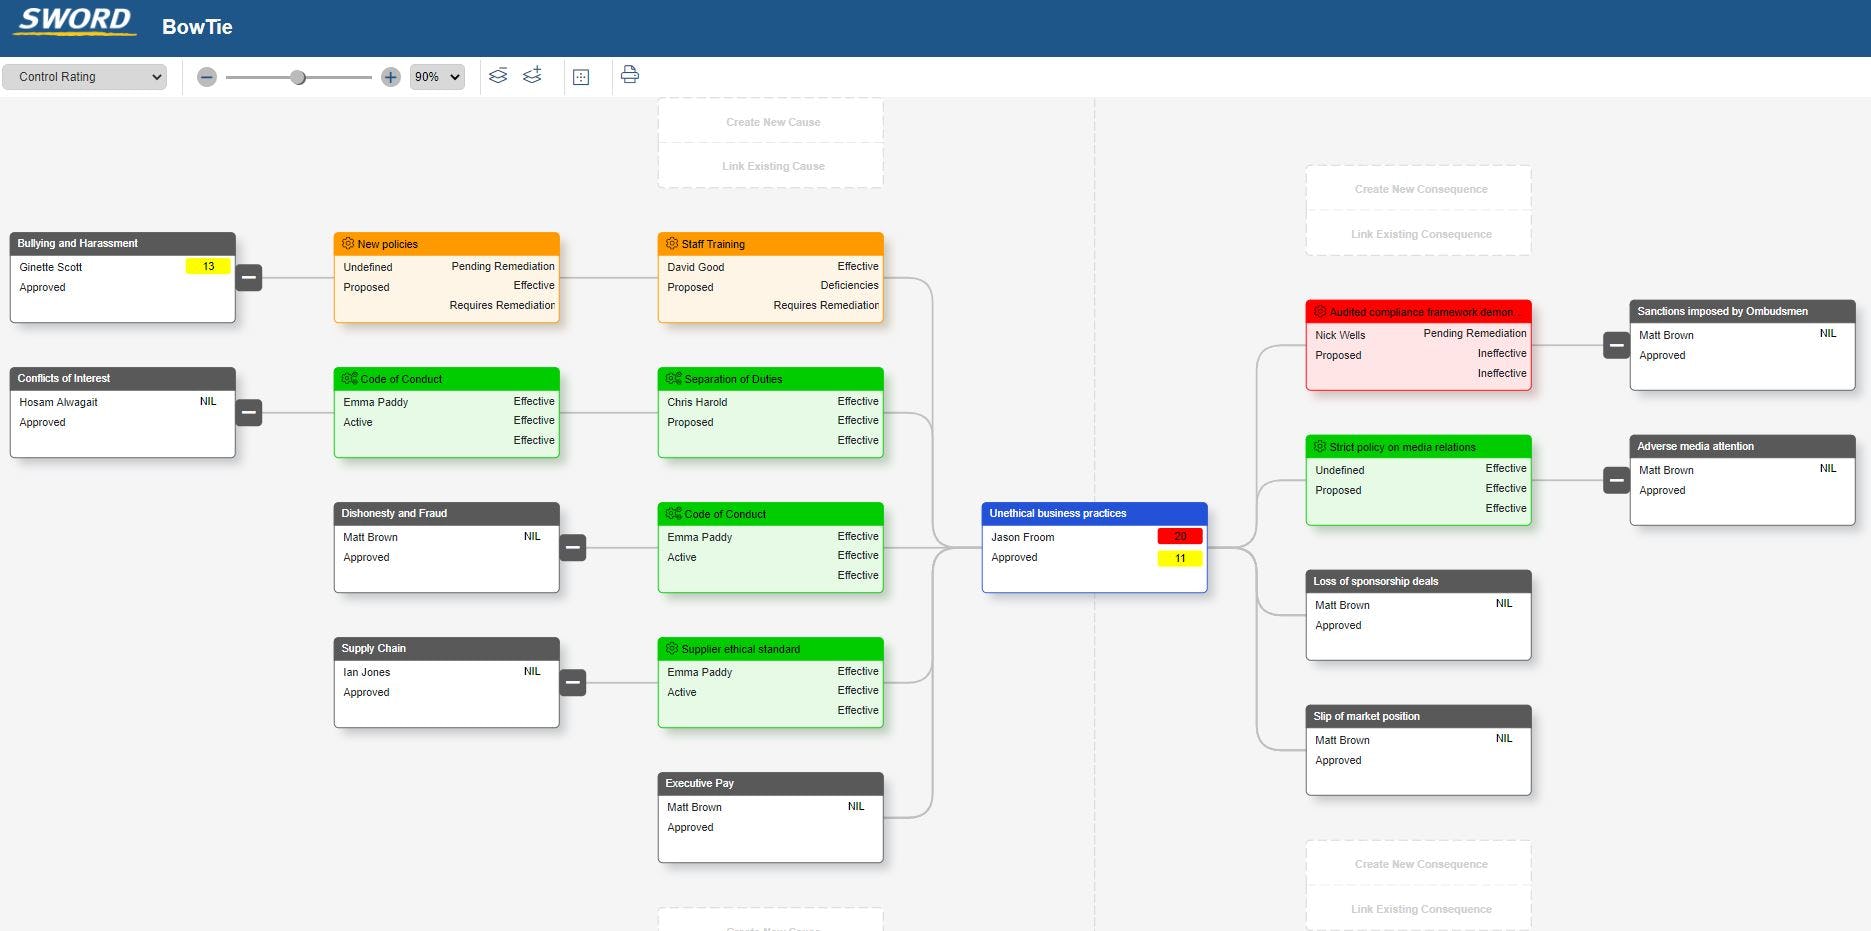Open the Control Rating dropdown
1871x931 pixels.
coord(84,76)
